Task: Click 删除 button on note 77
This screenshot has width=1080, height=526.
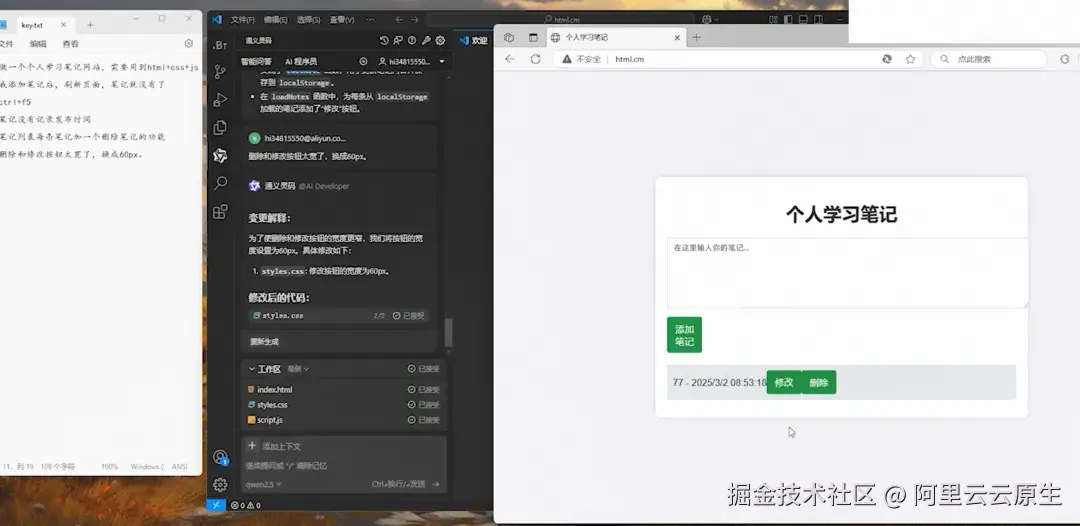Action: pyautogui.click(x=819, y=382)
